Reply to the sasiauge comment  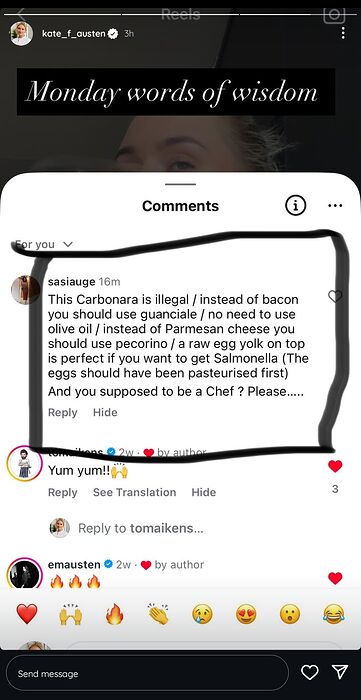click(62, 412)
